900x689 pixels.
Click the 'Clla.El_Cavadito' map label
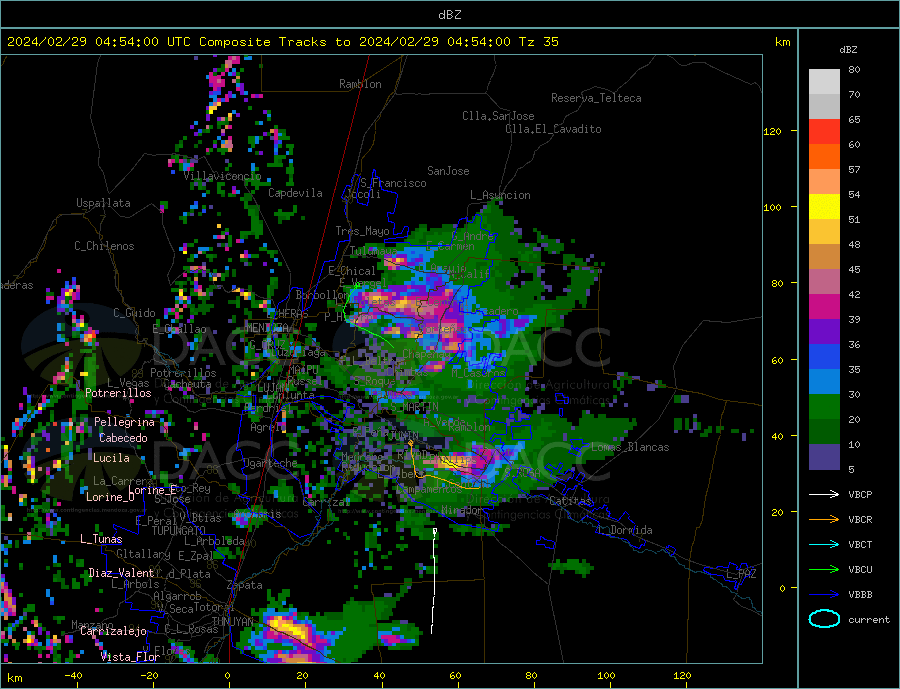tap(553, 129)
